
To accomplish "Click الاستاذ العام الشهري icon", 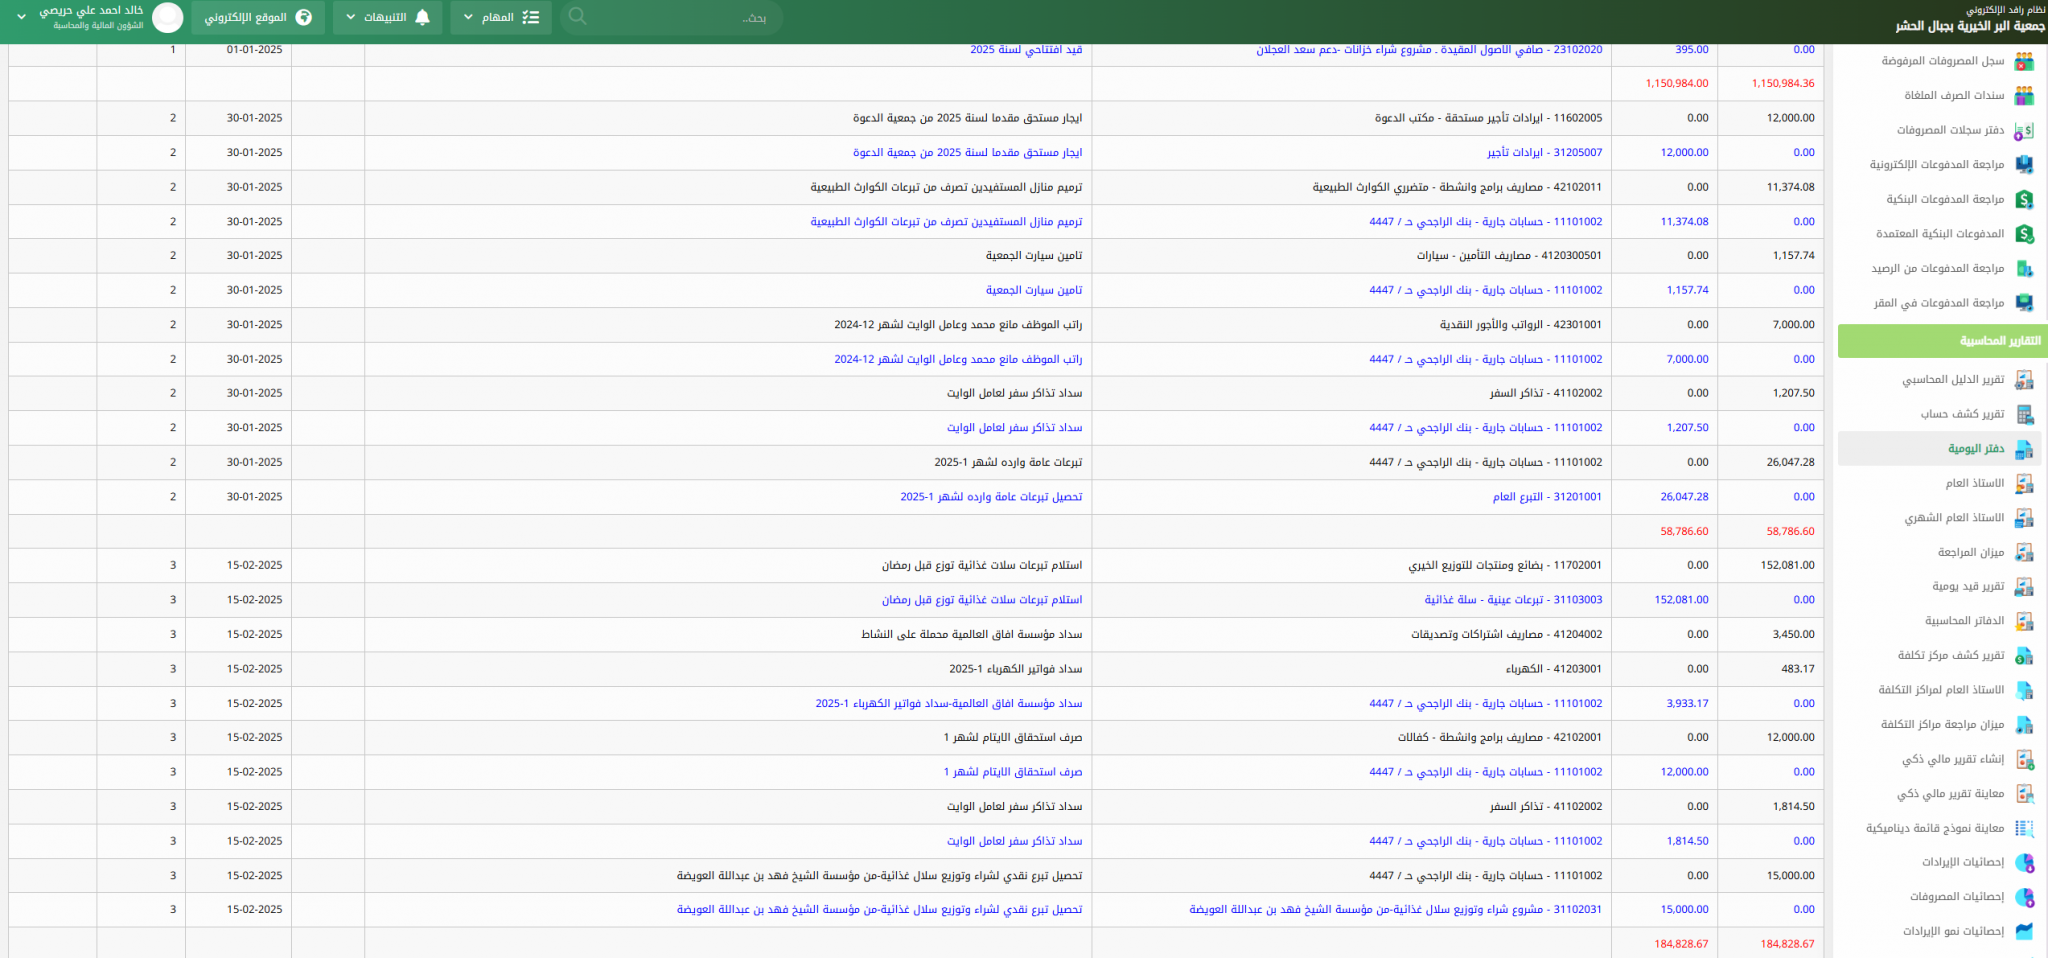I will click(x=2024, y=518).
